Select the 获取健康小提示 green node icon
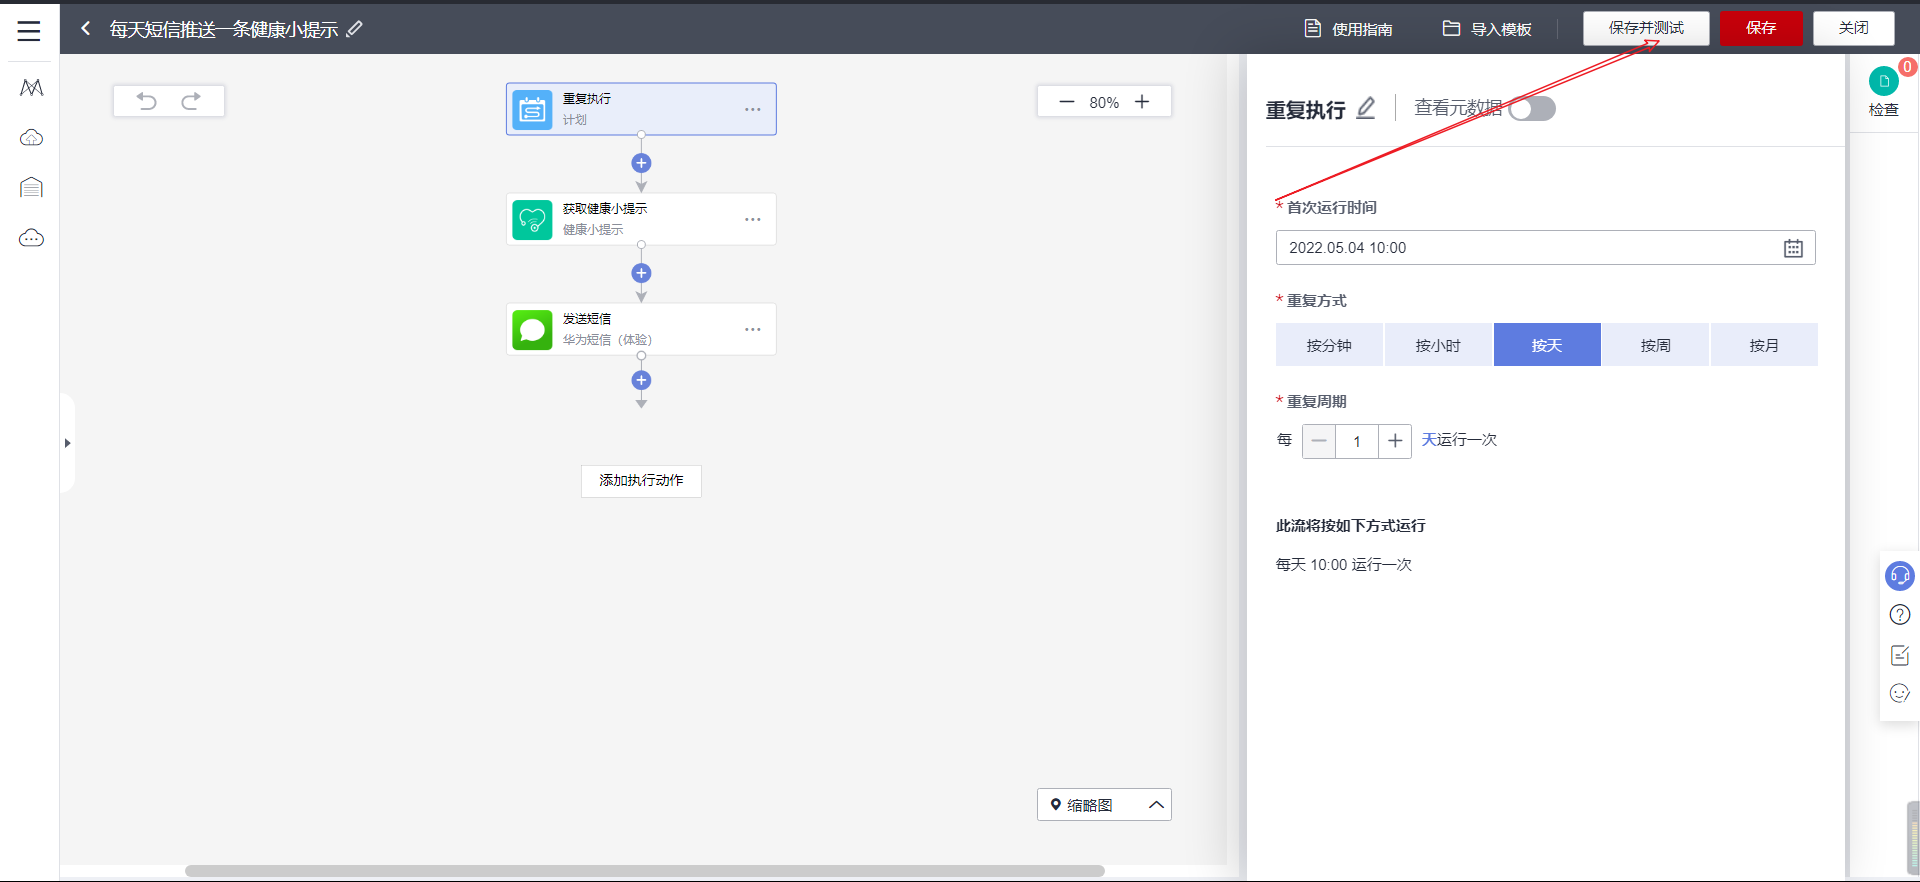The image size is (1920, 882). coord(532,219)
